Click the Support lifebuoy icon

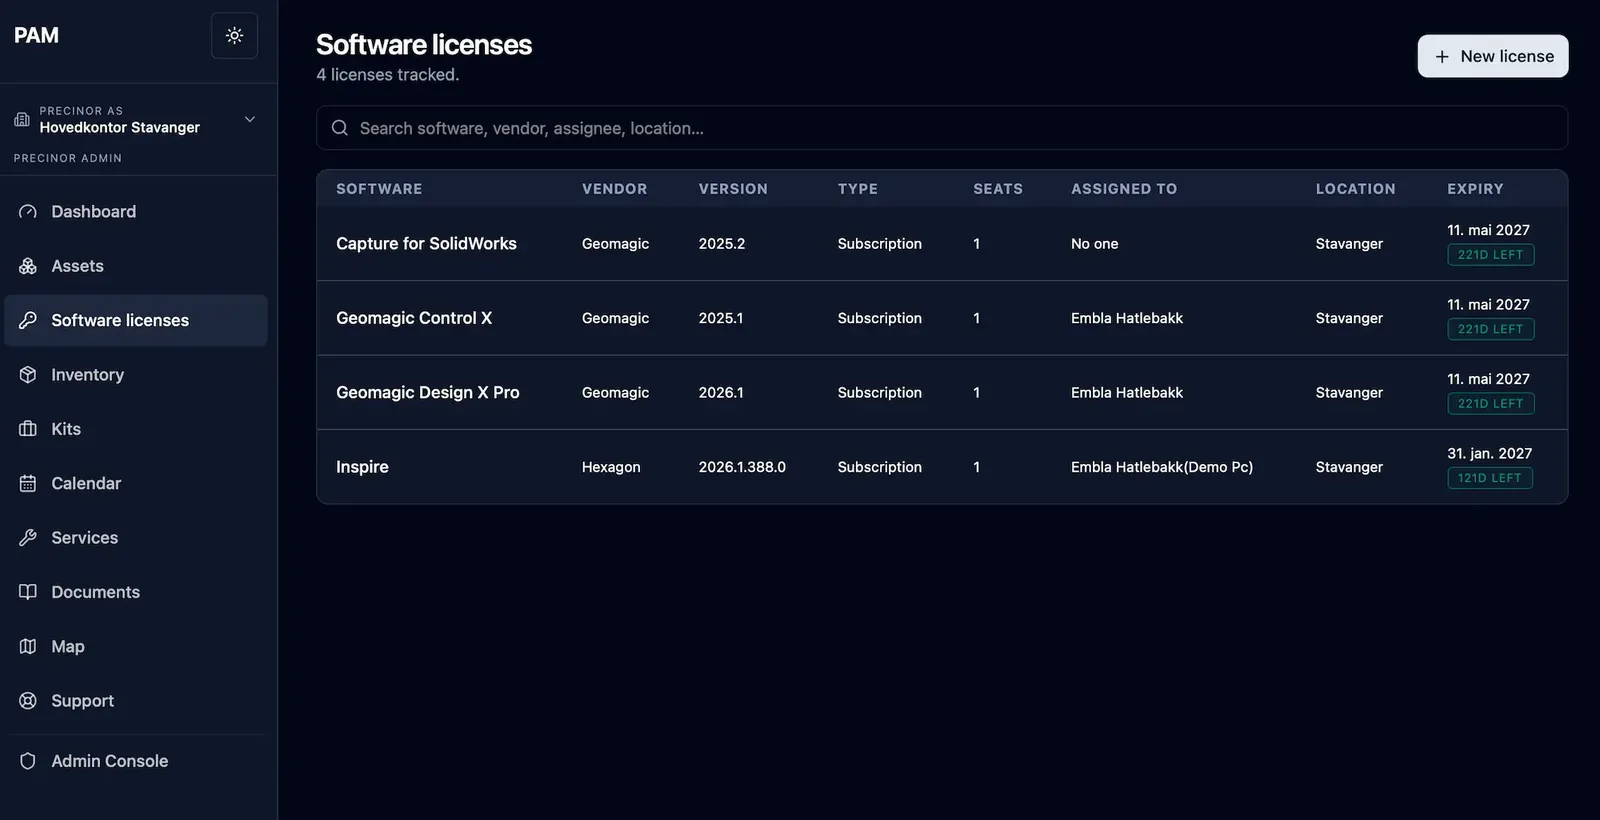(28, 701)
